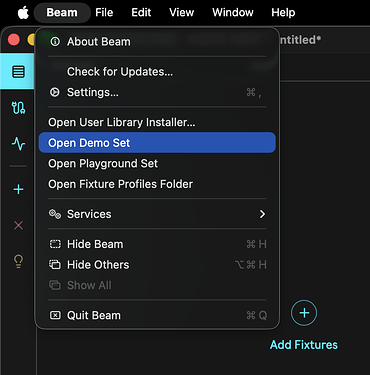Image resolution: width=370 pixels, height=375 pixels.
Task: Click the Add Fixtures label
Action: tap(304, 345)
